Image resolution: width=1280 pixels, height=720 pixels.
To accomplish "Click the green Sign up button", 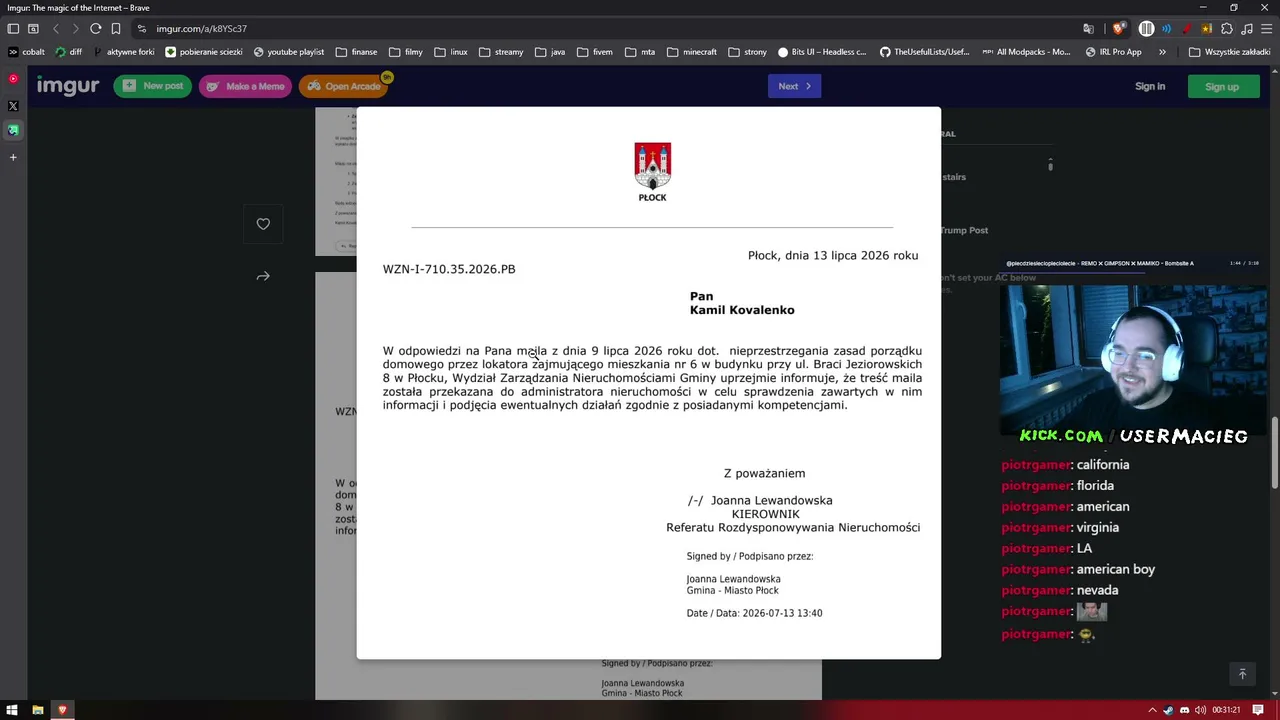I will [1222, 86].
